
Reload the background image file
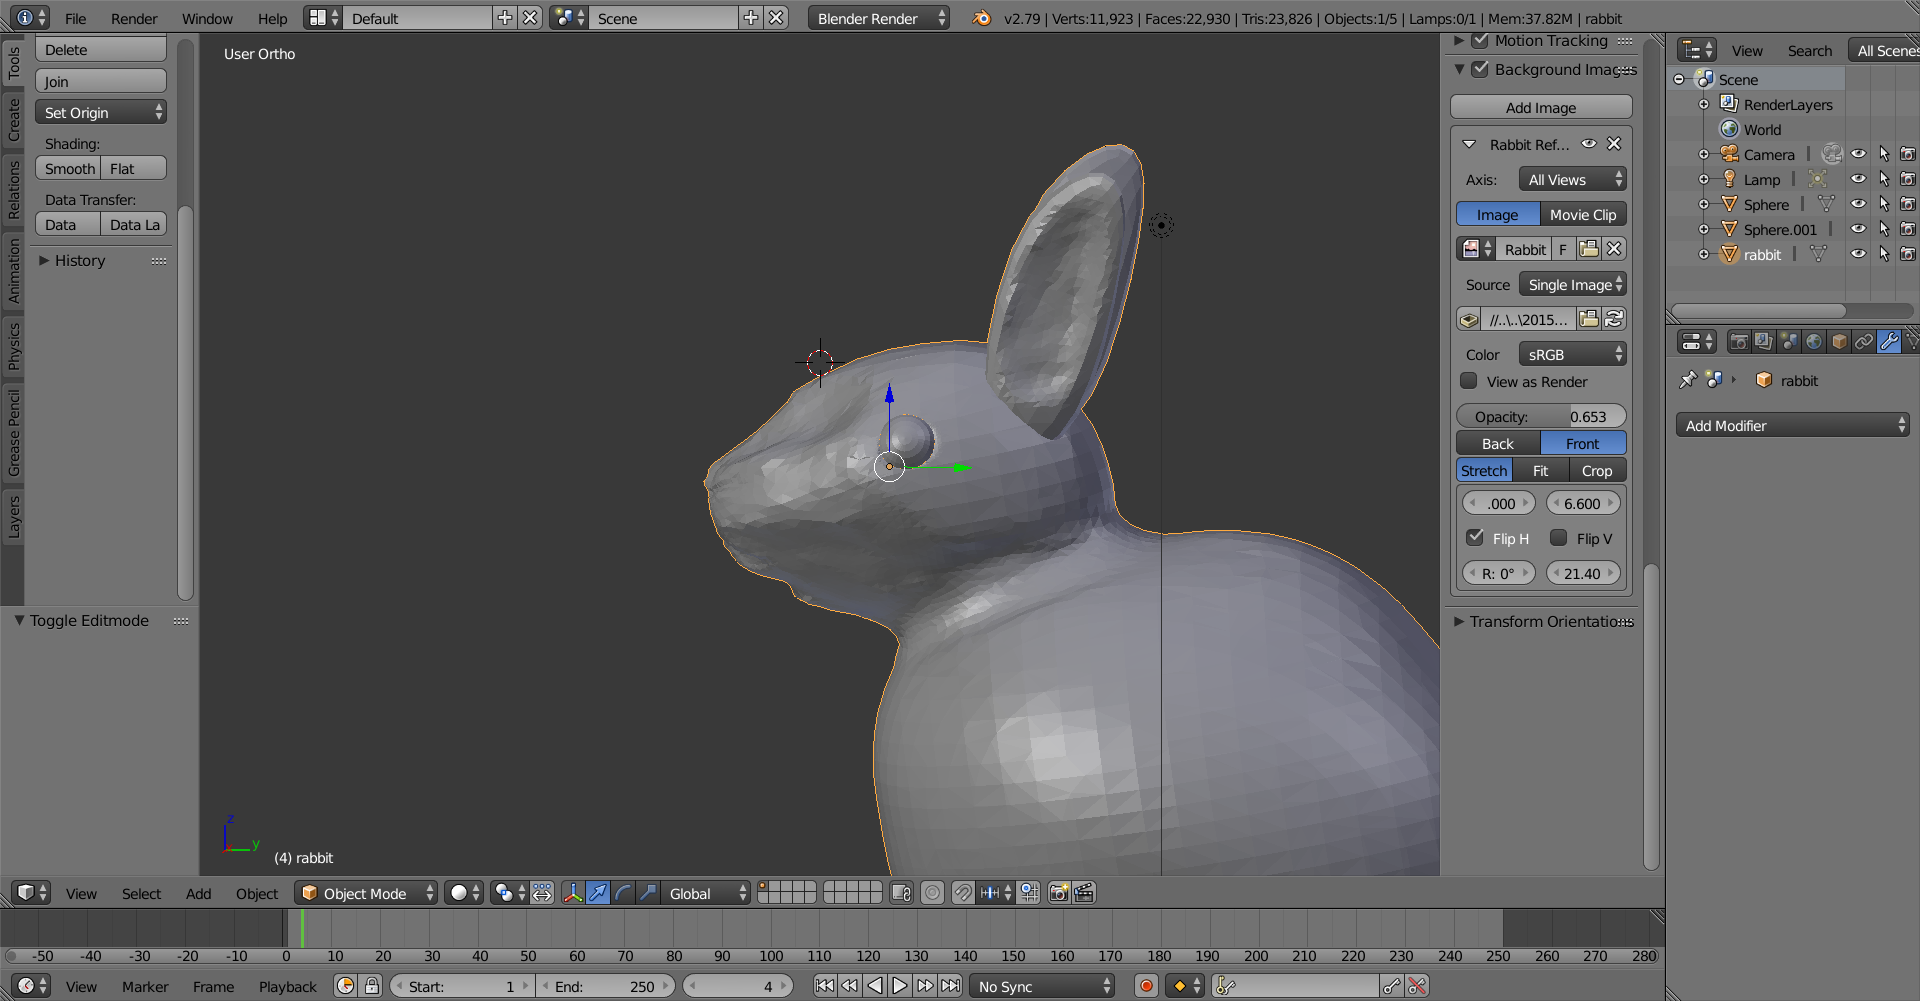click(x=1614, y=320)
